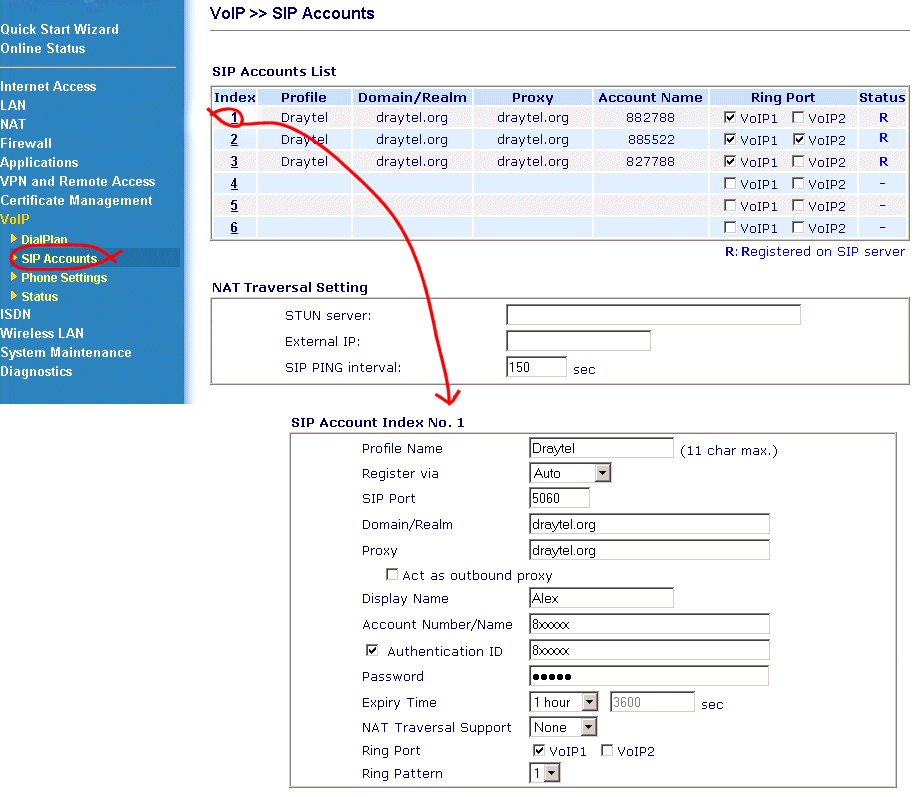
Task: Click the SIP PING interval field
Action: click(536, 367)
